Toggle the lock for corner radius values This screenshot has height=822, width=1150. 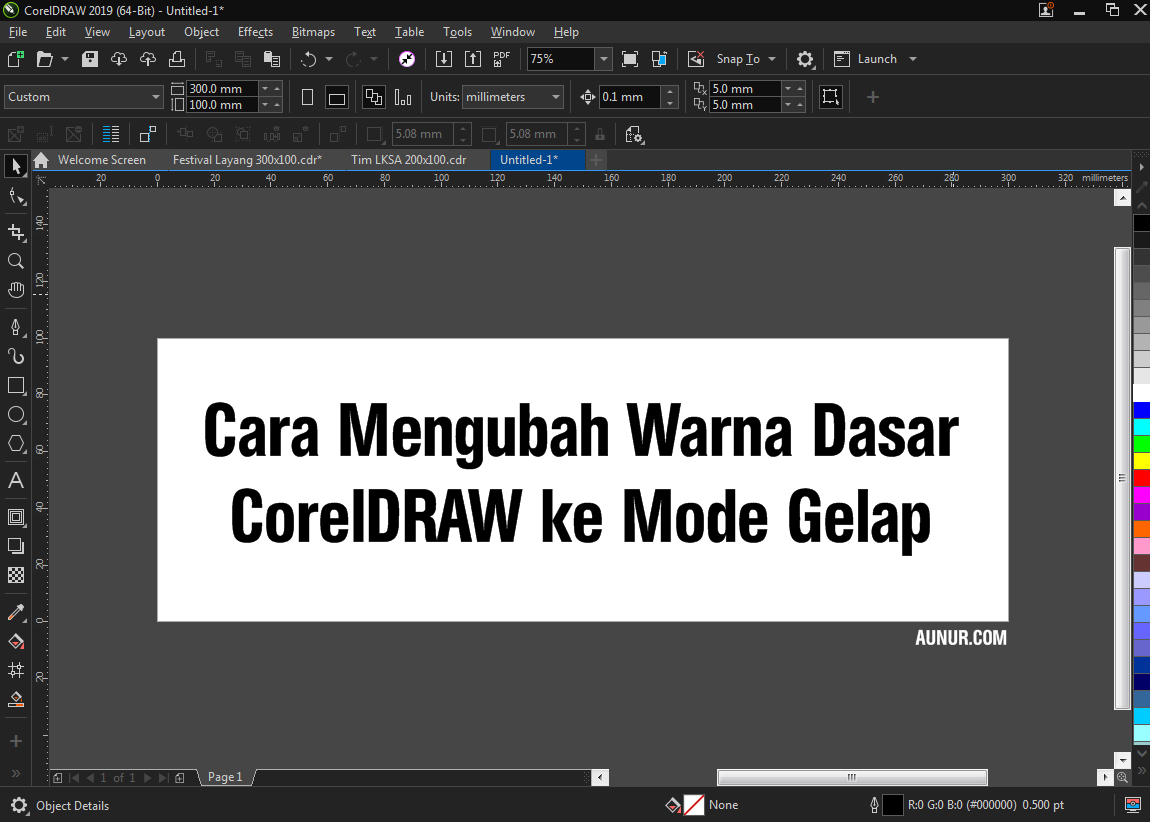pos(599,133)
